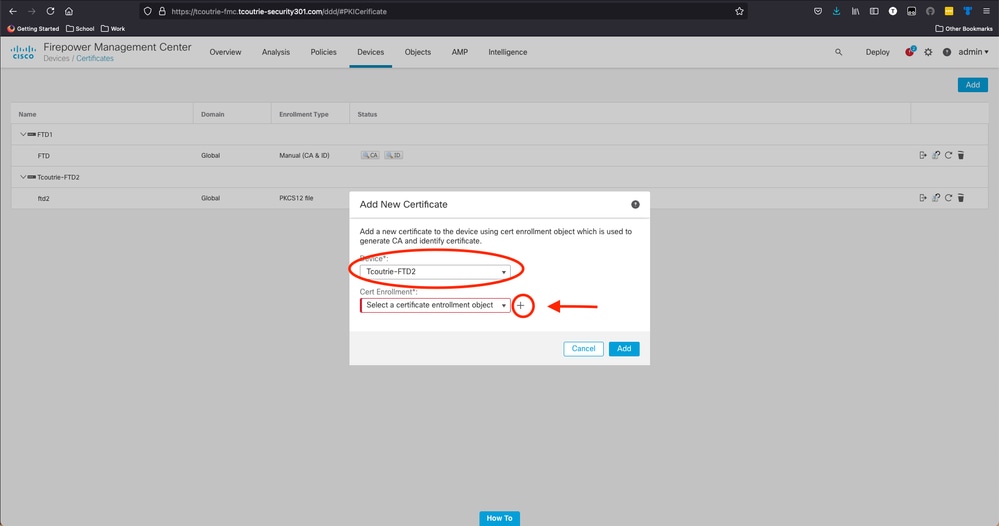The image size is (999, 526).
Task: Click the re-enroll certificate icon in FTD row
Action: 936,155
